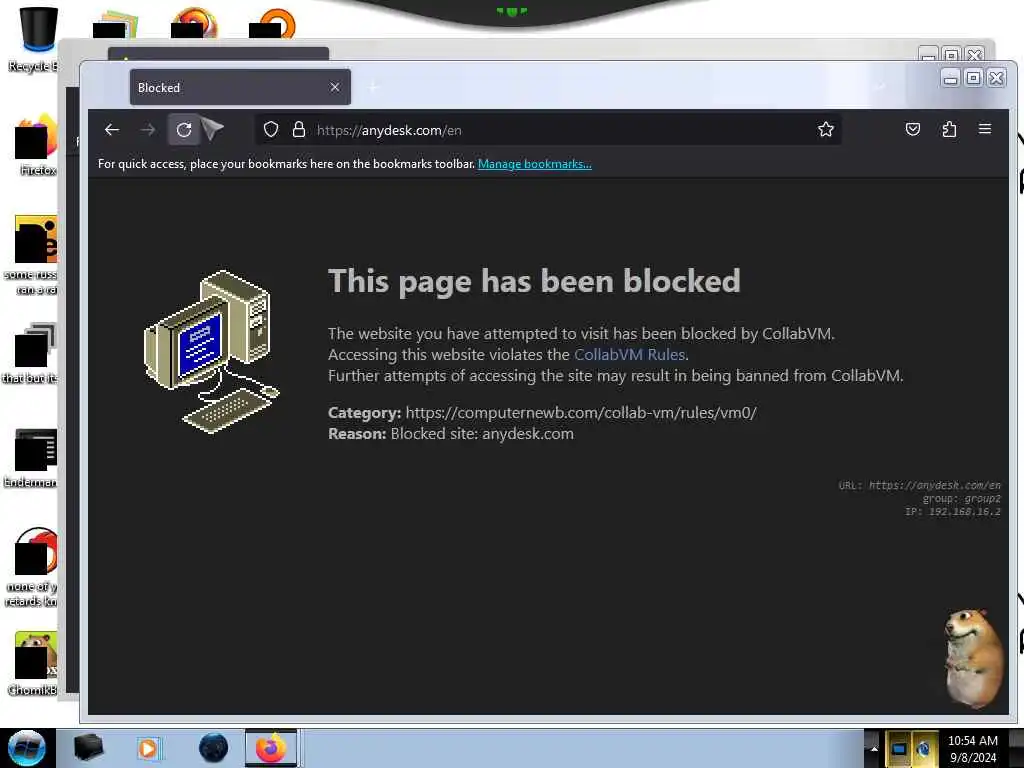Click the hamster figure on the desktop
Image resolution: width=1024 pixels, height=768 pixels.
(974, 658)
